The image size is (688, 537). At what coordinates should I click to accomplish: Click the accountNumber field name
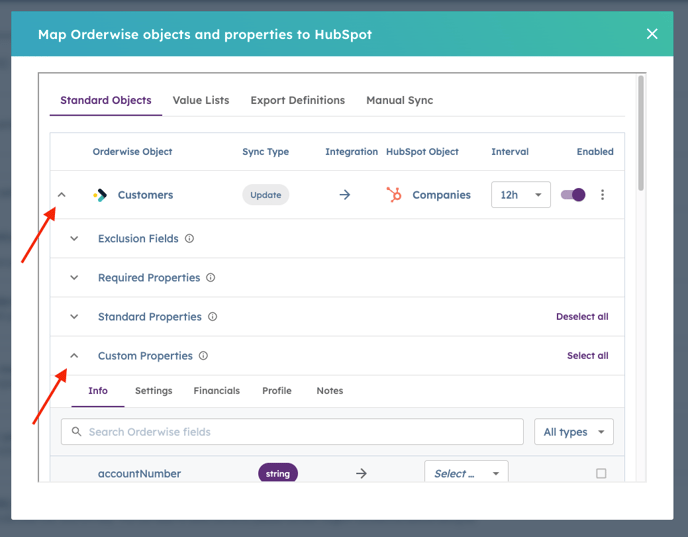click(x=140, y=474)
